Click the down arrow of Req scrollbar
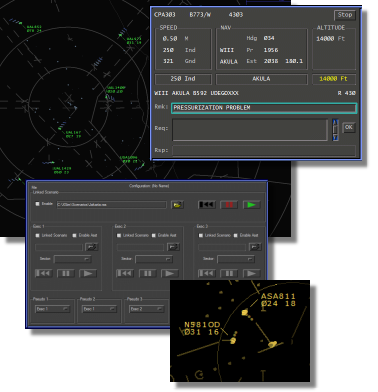The width and height of the screenshot is (378, 392). pyautogui.click(x=336, y=138)
